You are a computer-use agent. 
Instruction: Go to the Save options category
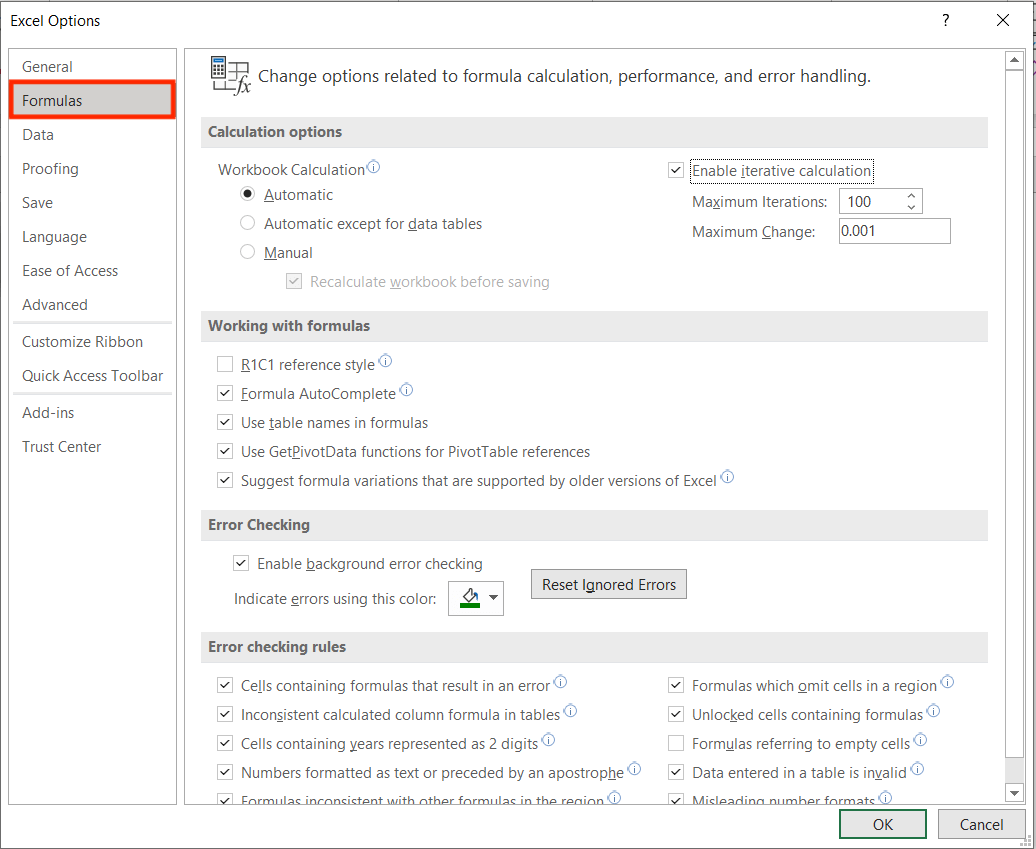click(x=92, y=203)
